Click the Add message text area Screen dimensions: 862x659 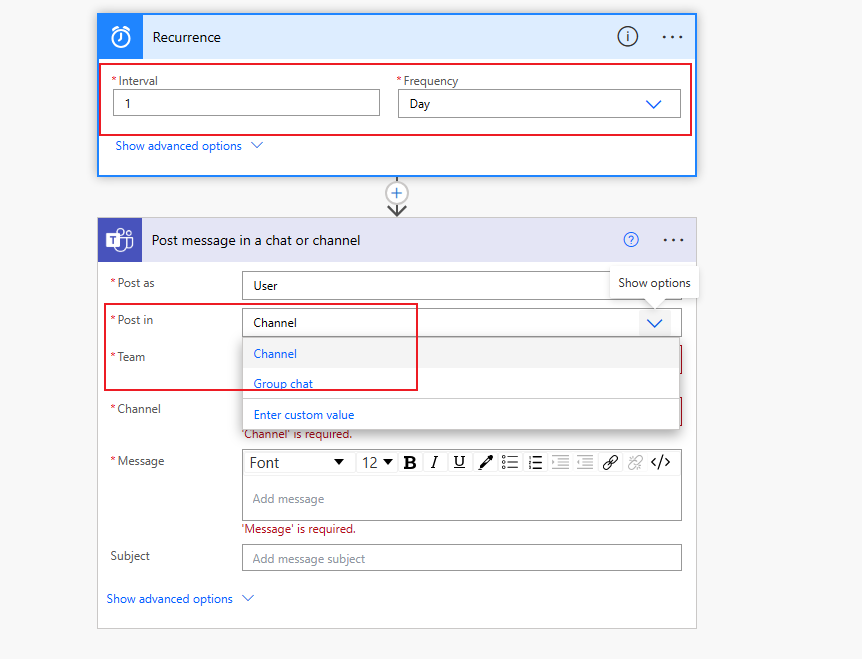pyautogui.click(x=462, y=499)
